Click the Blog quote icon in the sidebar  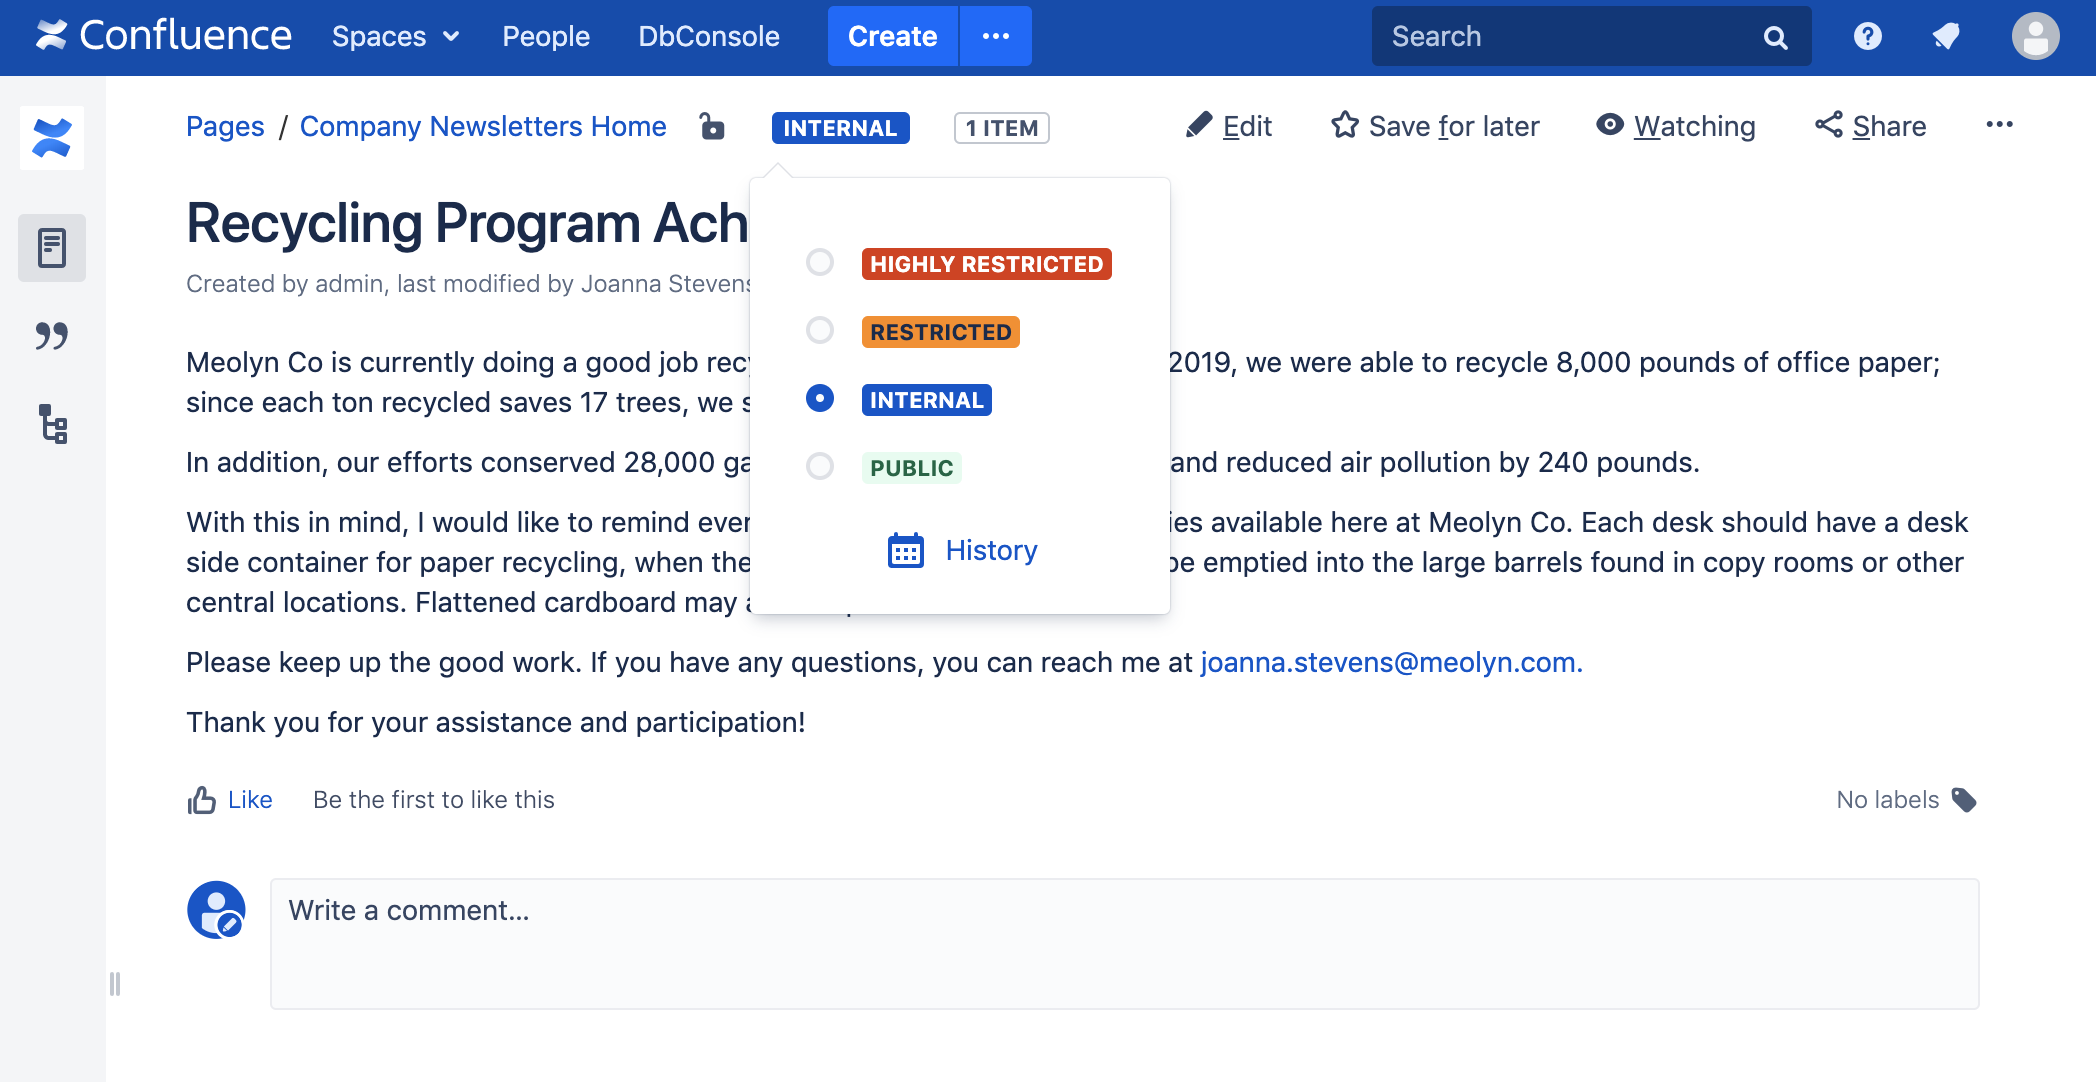click(52, 336)
